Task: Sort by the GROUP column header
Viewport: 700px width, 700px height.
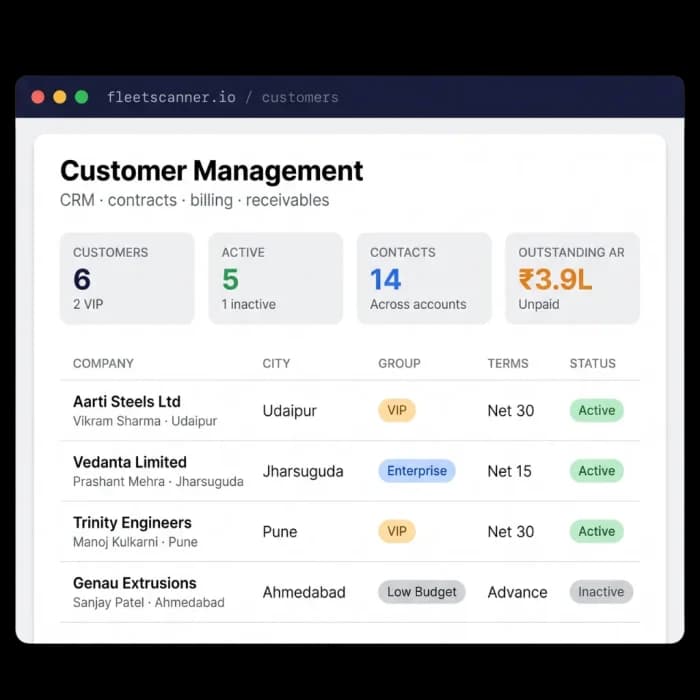Action: click(x=400, y=363)
